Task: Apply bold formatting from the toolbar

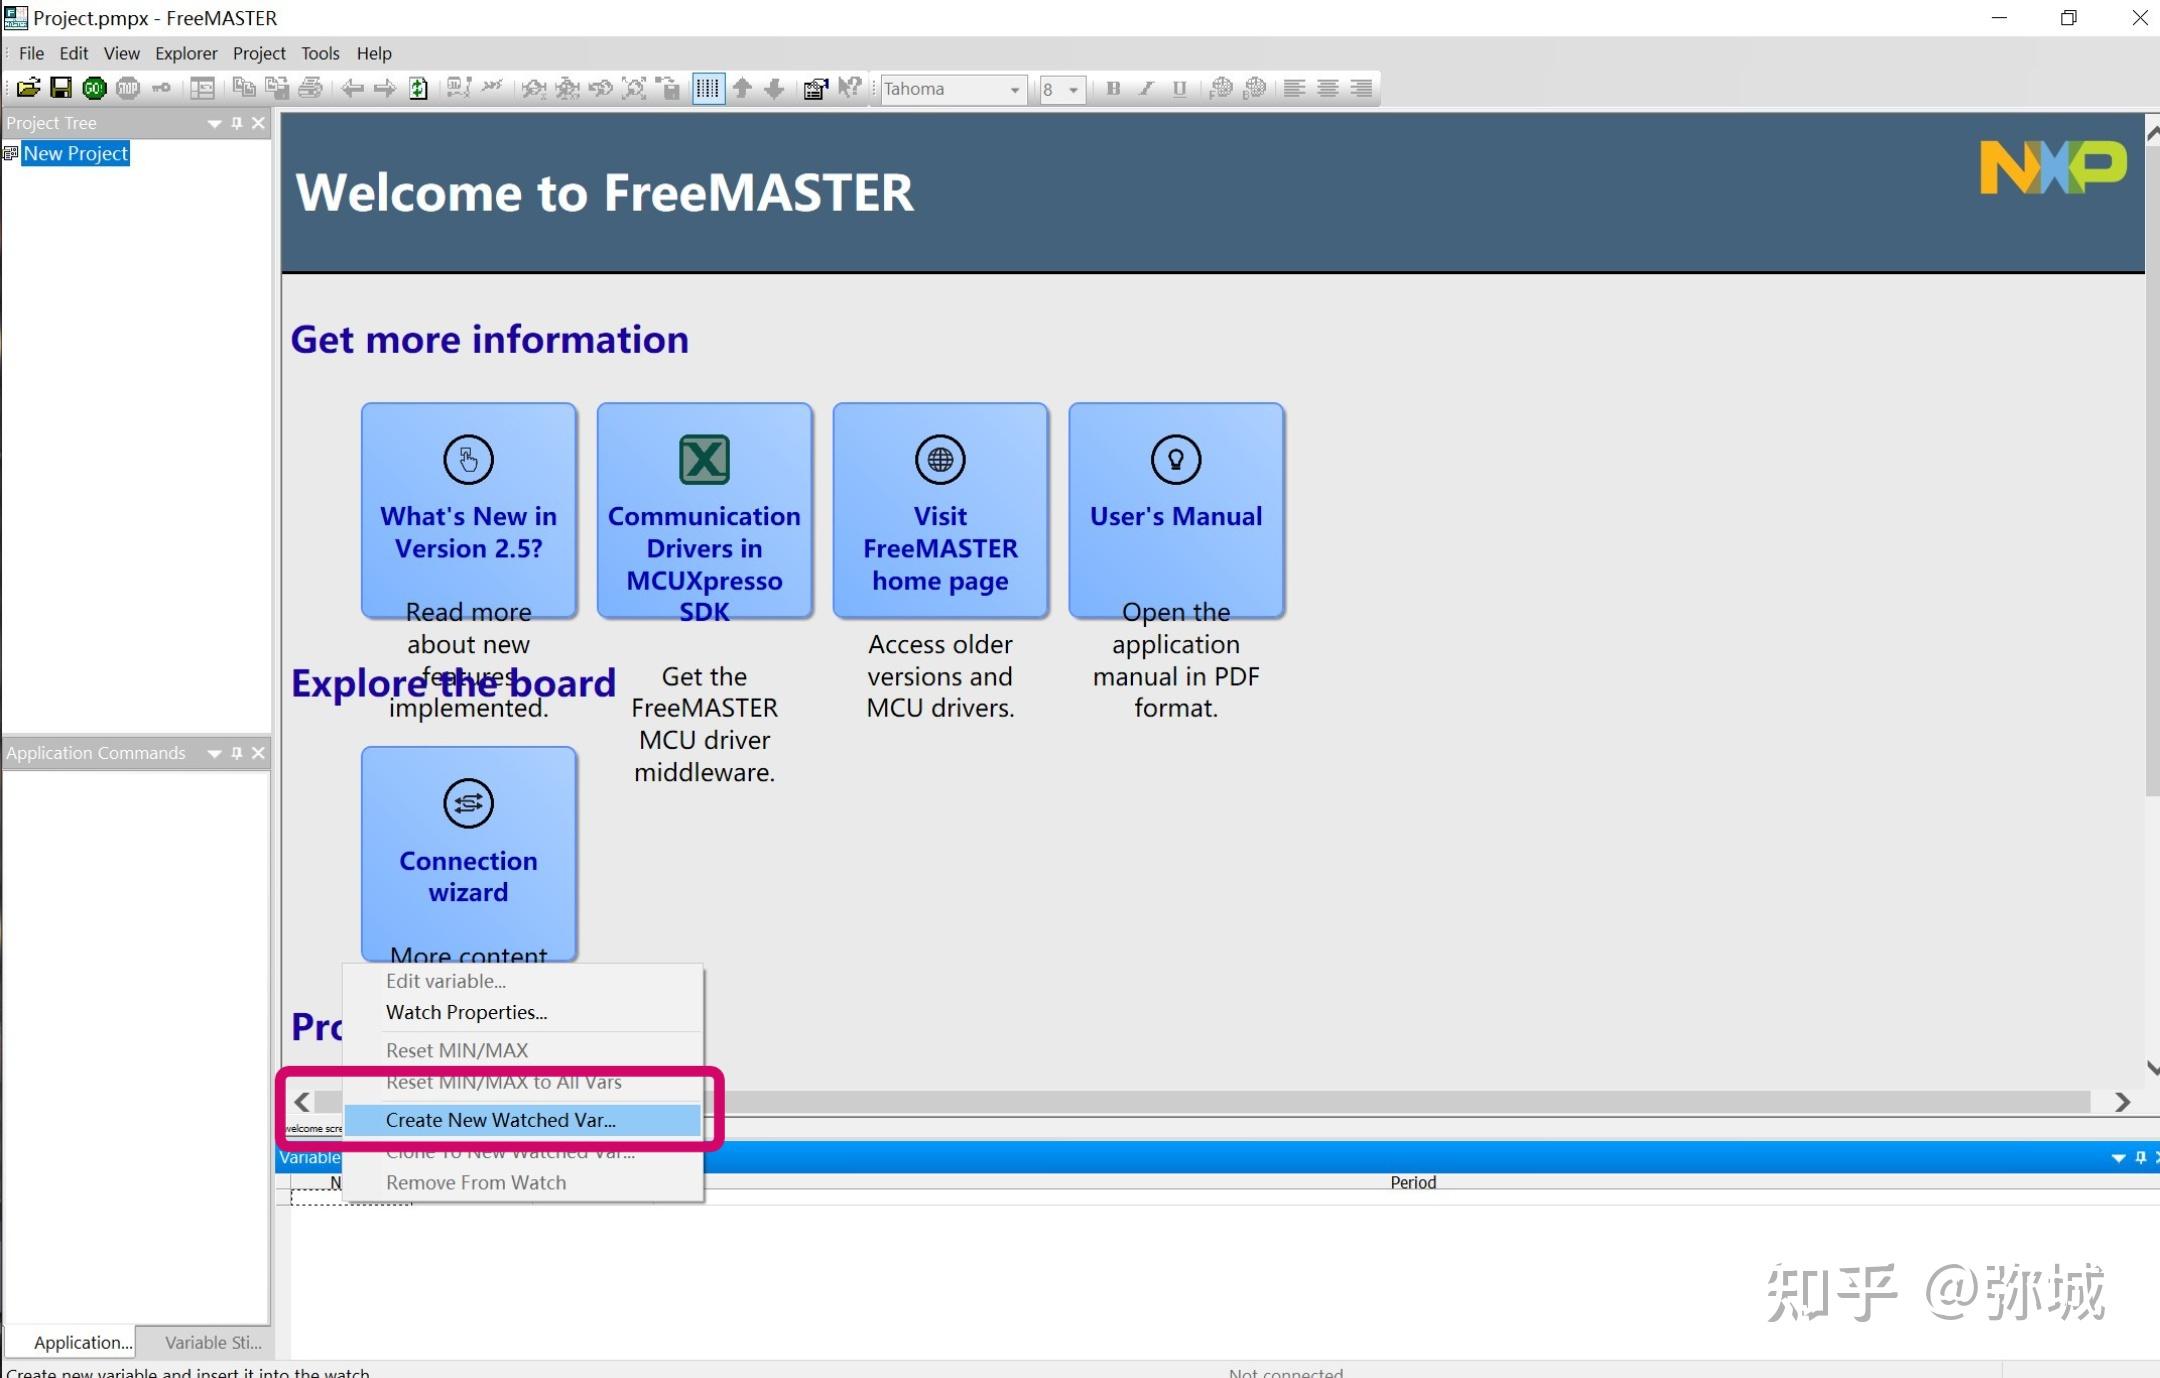Action: (1113, 89)
